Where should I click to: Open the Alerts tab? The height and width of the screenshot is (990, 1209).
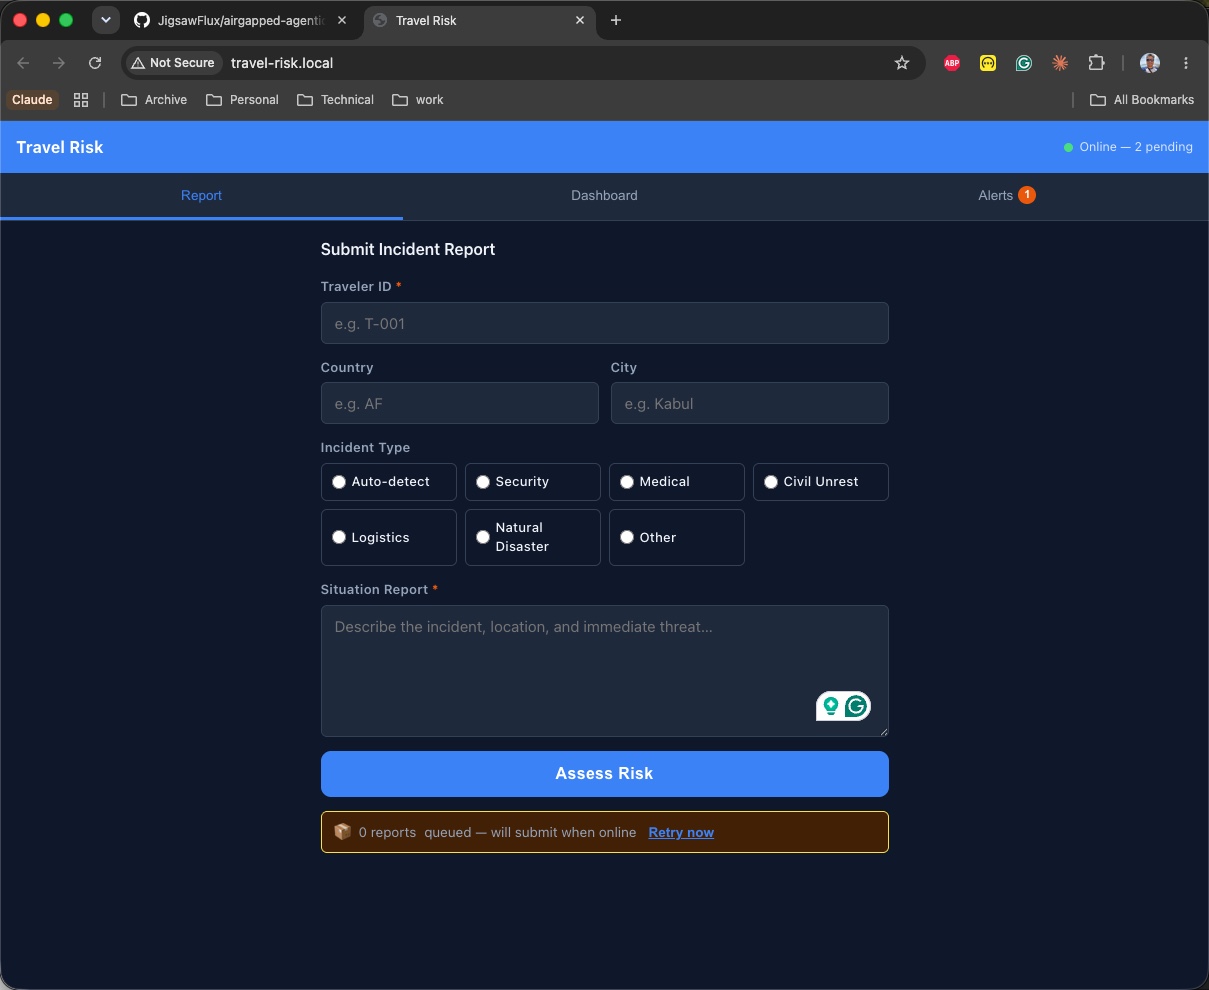tap(1007, 196)
